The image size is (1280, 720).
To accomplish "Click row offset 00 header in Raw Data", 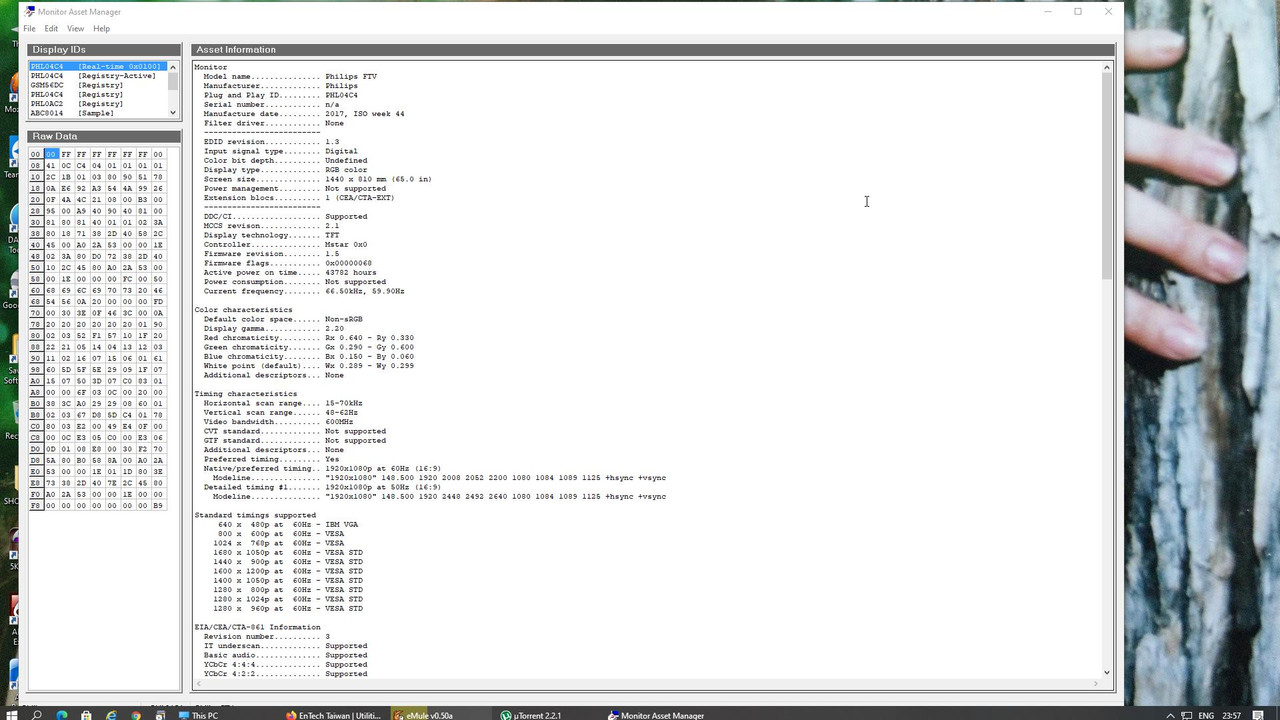I will coord(36,155).
